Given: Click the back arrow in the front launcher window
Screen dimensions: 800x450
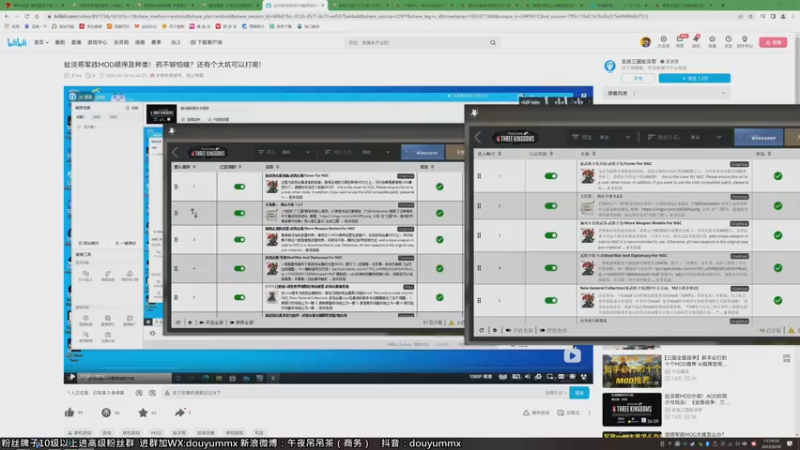Looking at the screenshot, I should coord(478,137).
